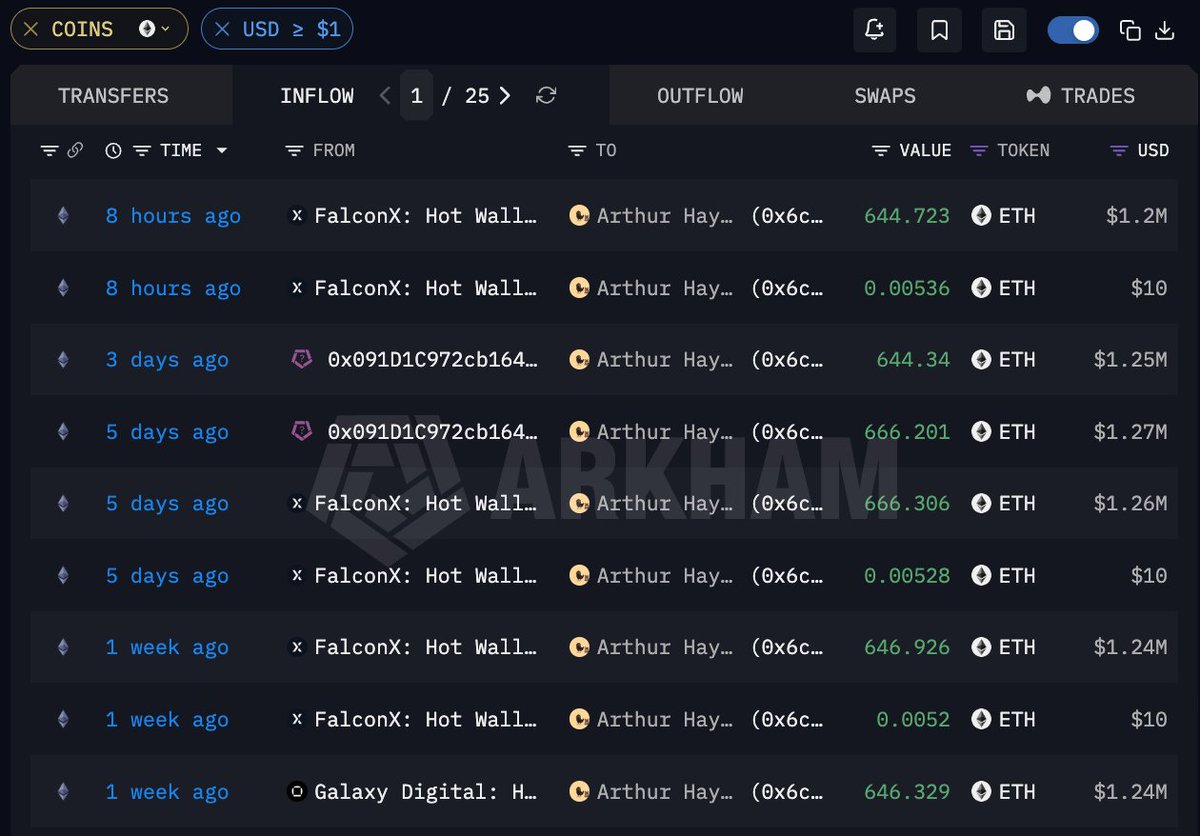Open the TRADES tab
The height and width of the screenshot is (836, 1200).
click(x=1097, y=96)
